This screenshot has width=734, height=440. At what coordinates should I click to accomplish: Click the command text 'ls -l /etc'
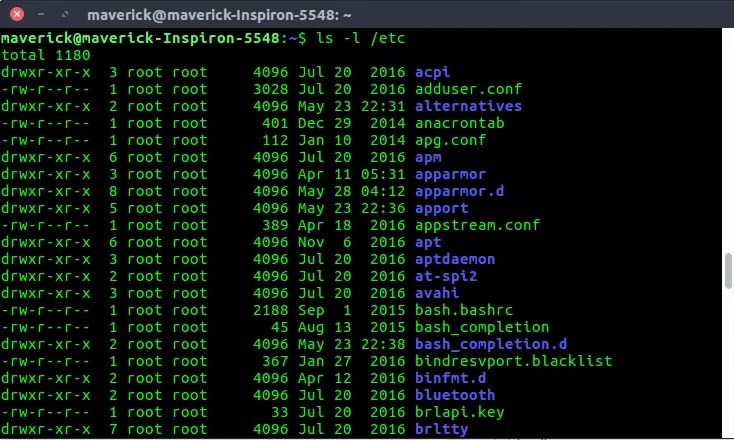pyautogui.click(x=360, y=38)
